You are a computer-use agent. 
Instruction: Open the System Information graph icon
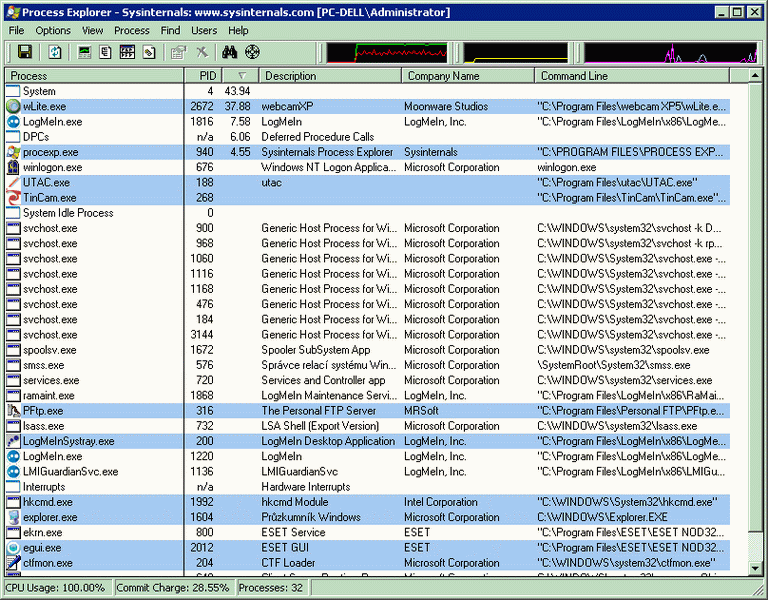coord(84,52)
